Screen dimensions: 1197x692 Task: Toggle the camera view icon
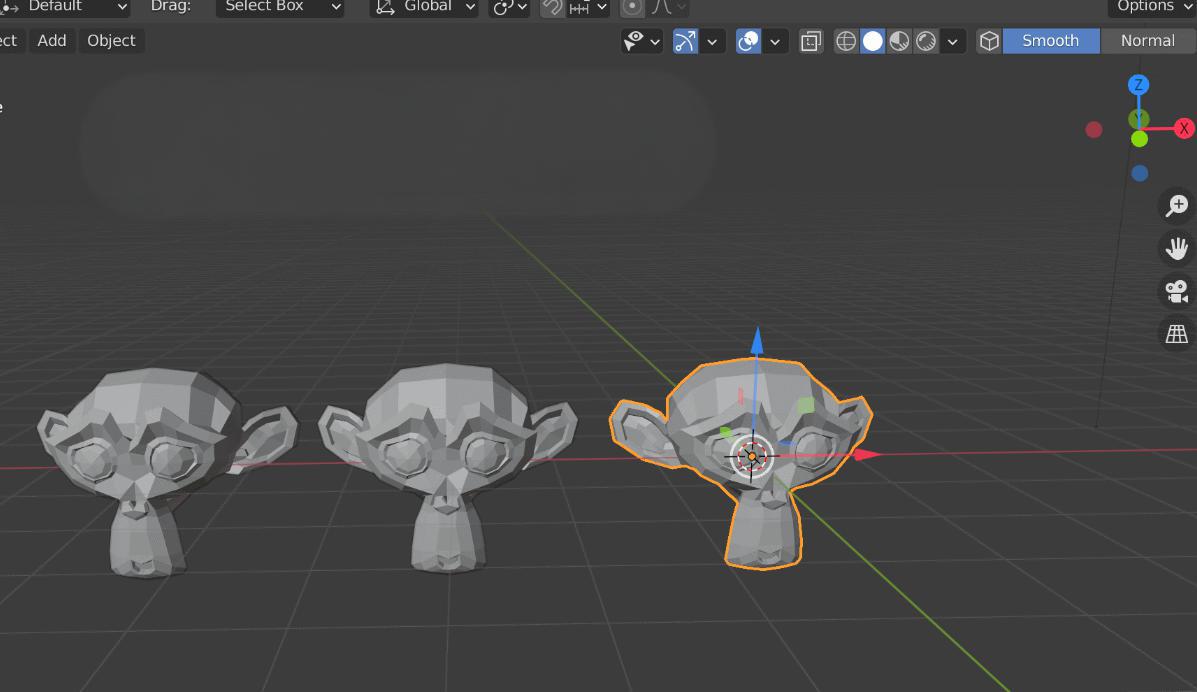pos(1177,291)
